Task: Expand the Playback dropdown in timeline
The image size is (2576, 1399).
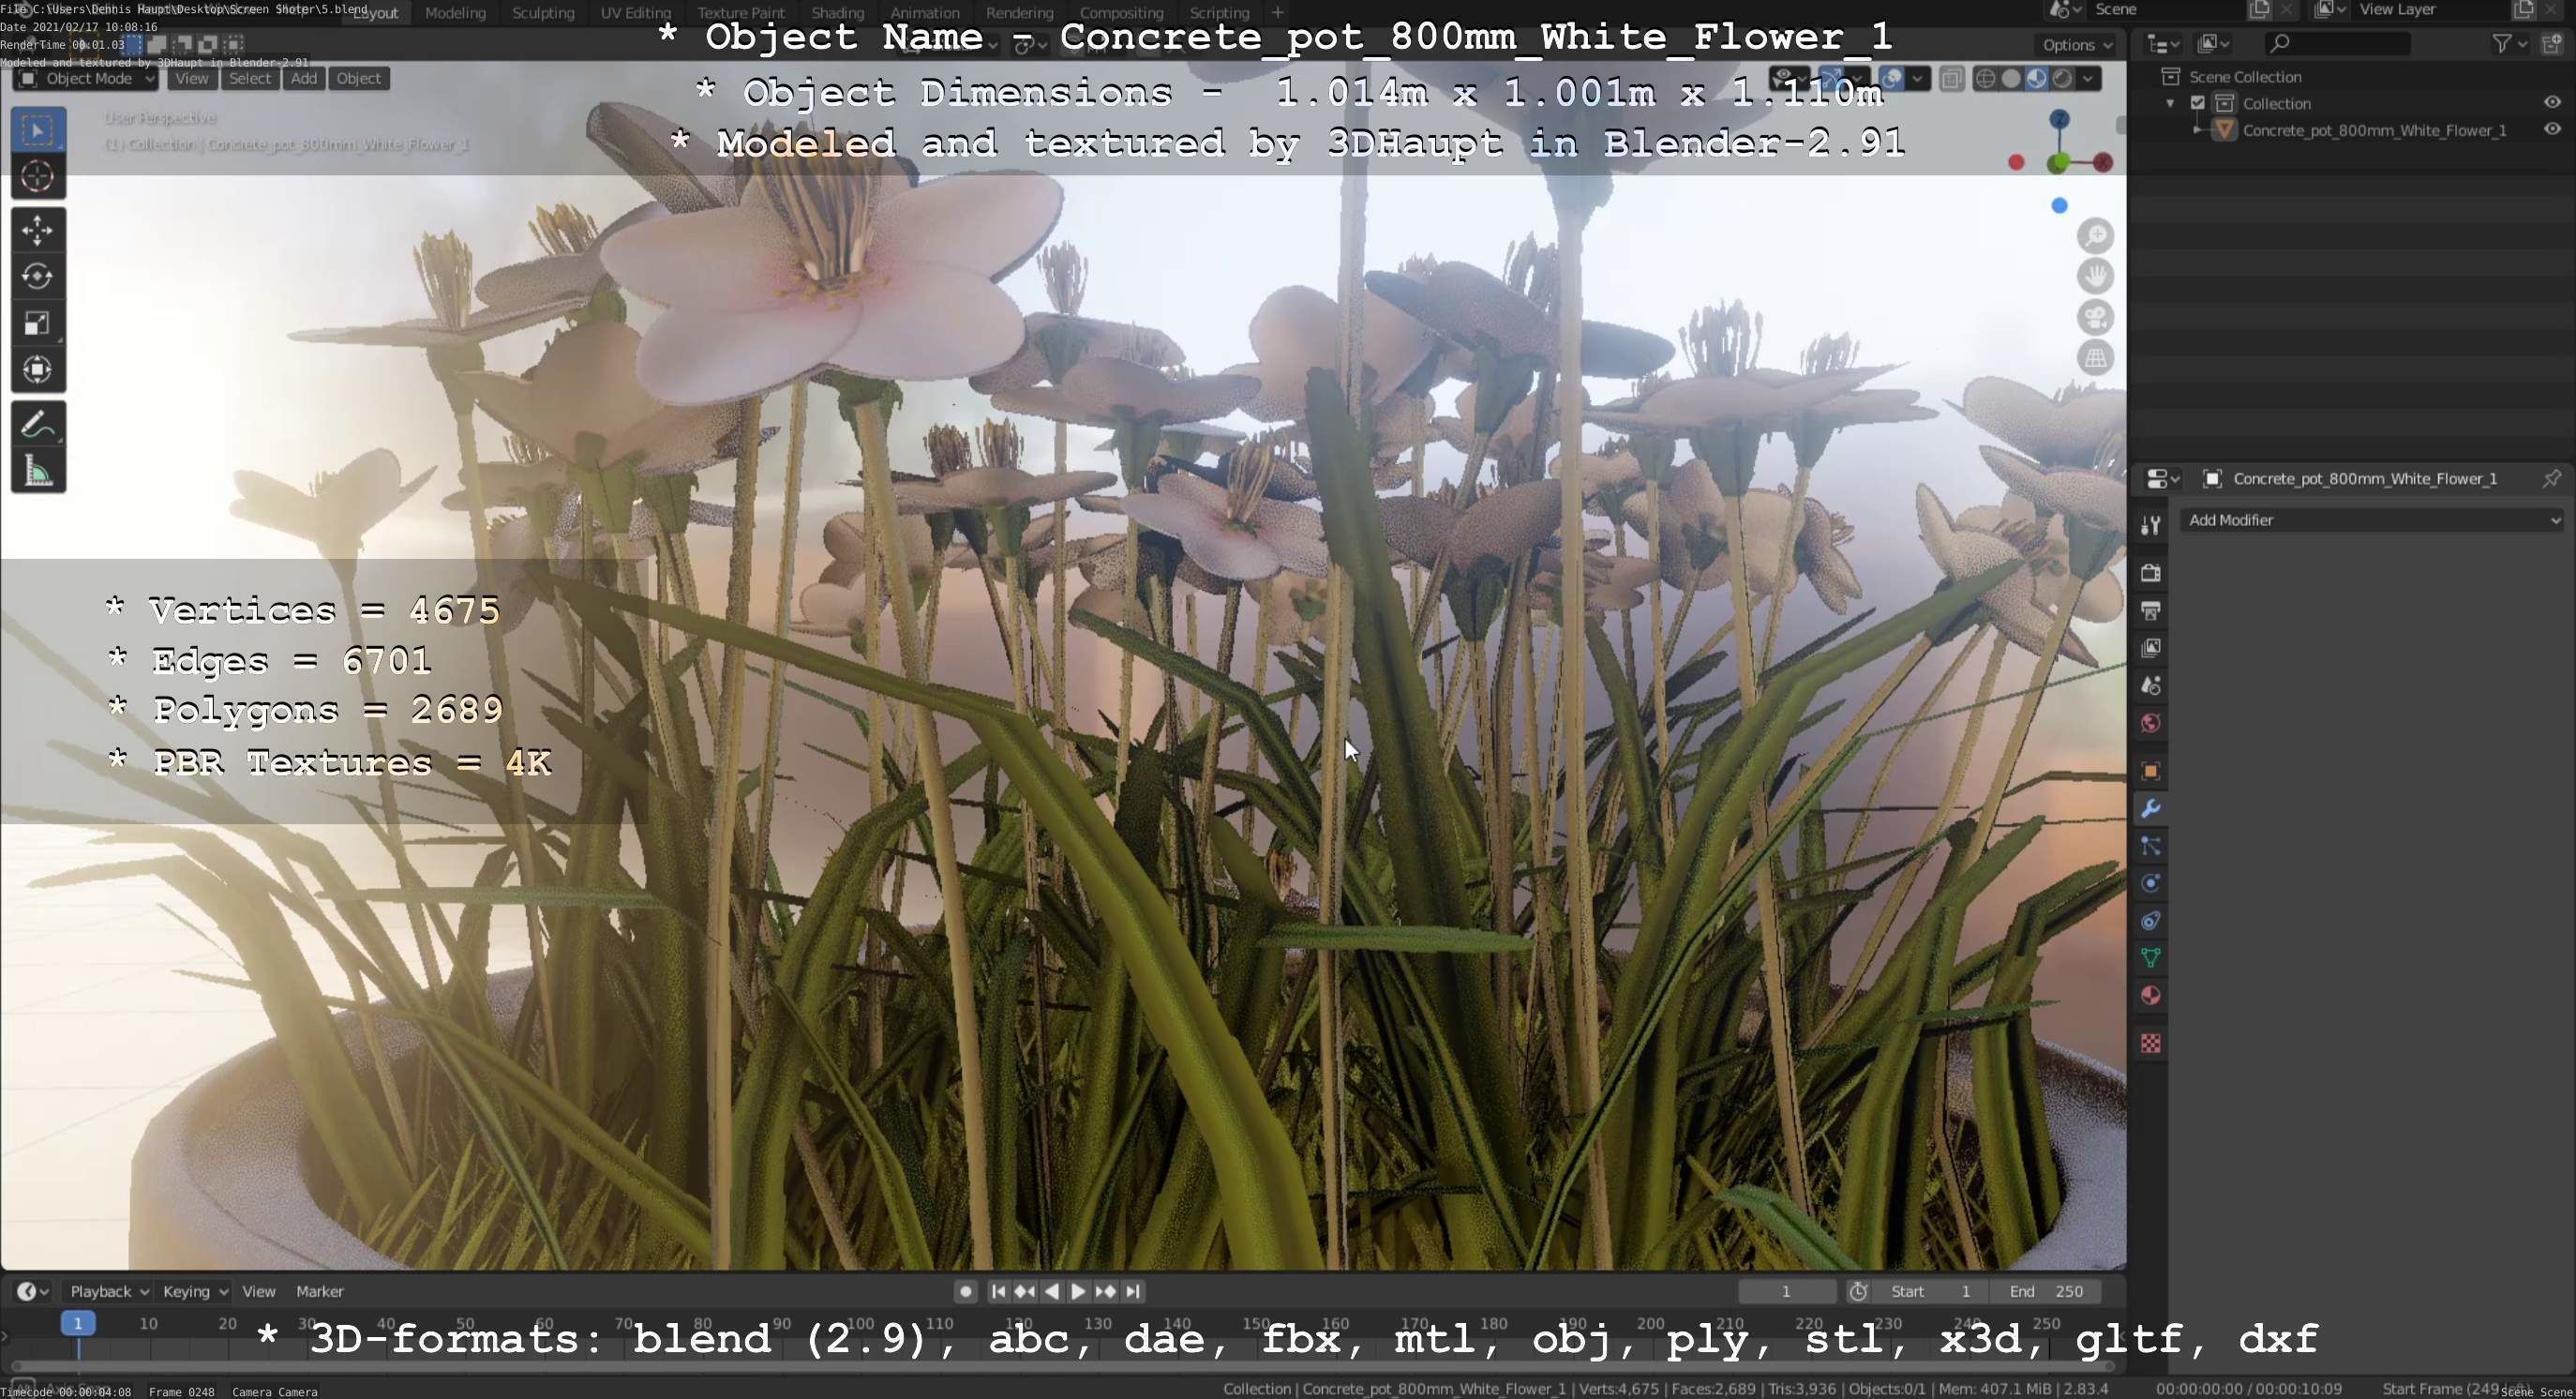Action: (108, 1291)
